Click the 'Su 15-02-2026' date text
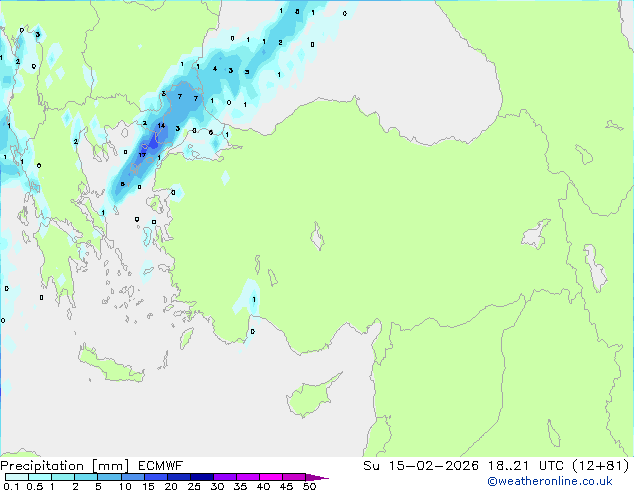This screenshot has width=634, height=490. [x=421, y=466]
